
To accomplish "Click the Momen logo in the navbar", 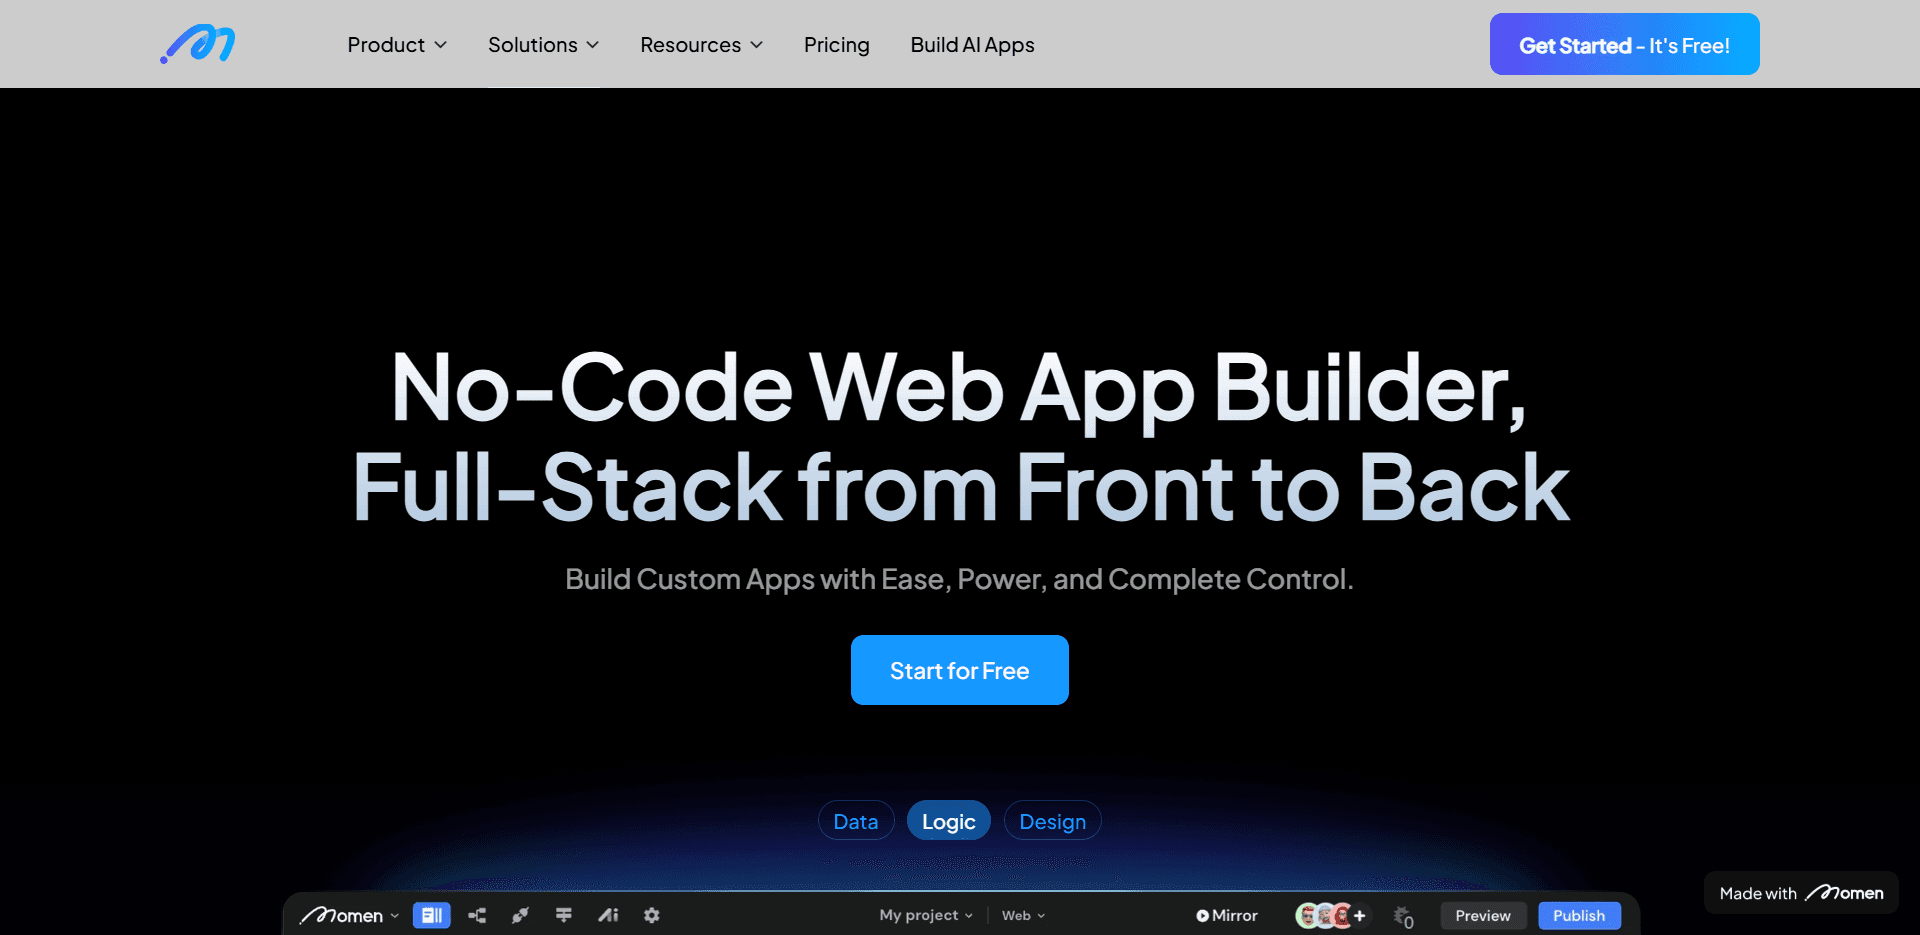I will (x=198, y=44).
